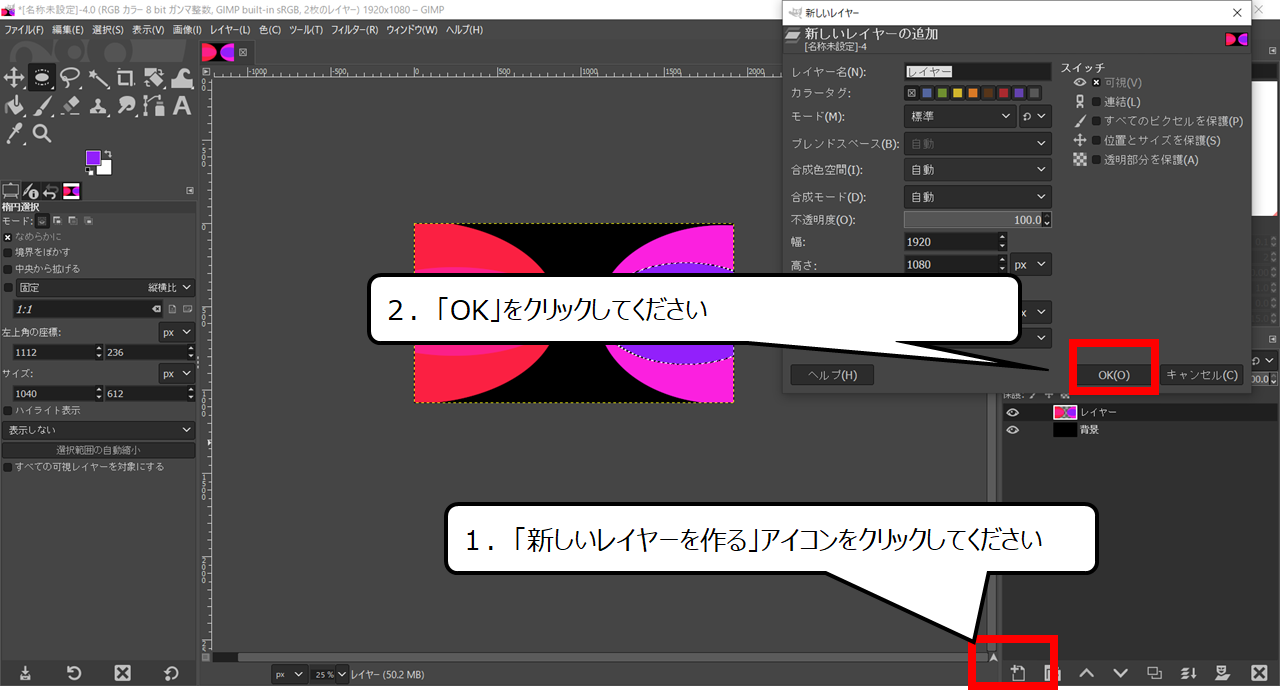This screenshot has height=690, width=1280.
Task: Check すべてのピクセルを保護(P)
Action: (1096, 121)
